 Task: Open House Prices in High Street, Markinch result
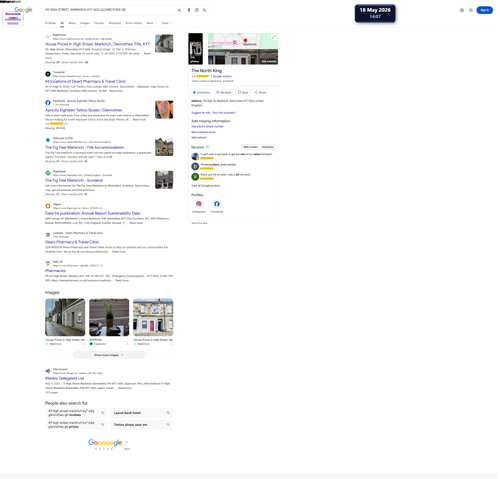coord(98,44)
